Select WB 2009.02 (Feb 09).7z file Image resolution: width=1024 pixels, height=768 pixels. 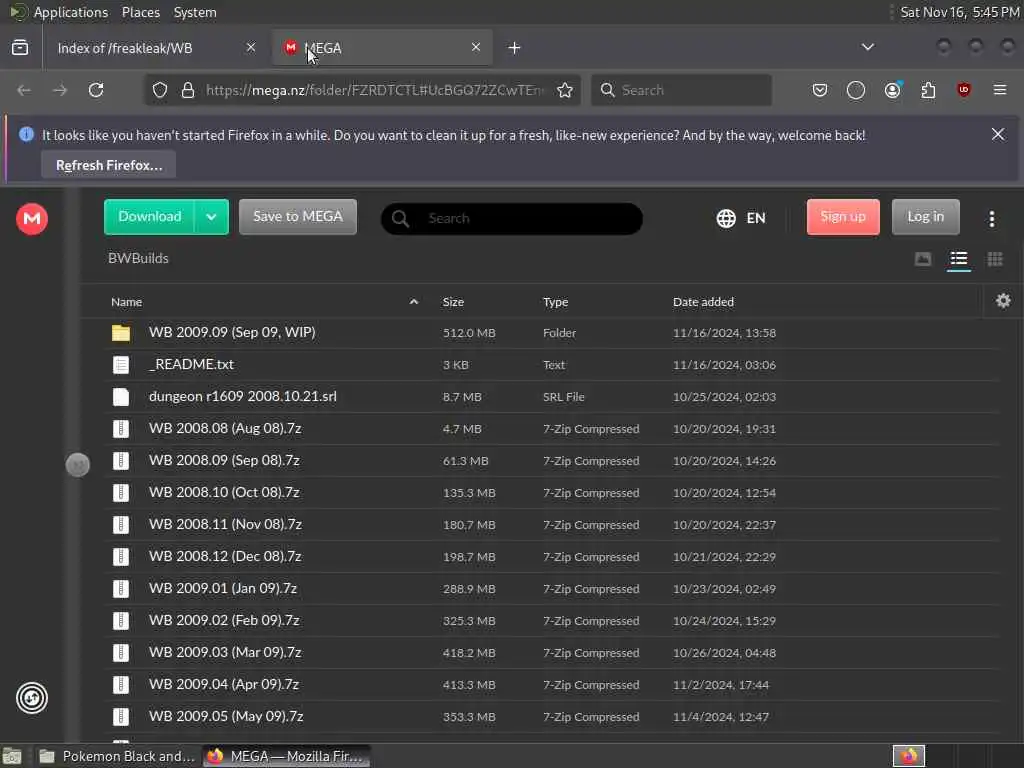click(x=552, y=621)
